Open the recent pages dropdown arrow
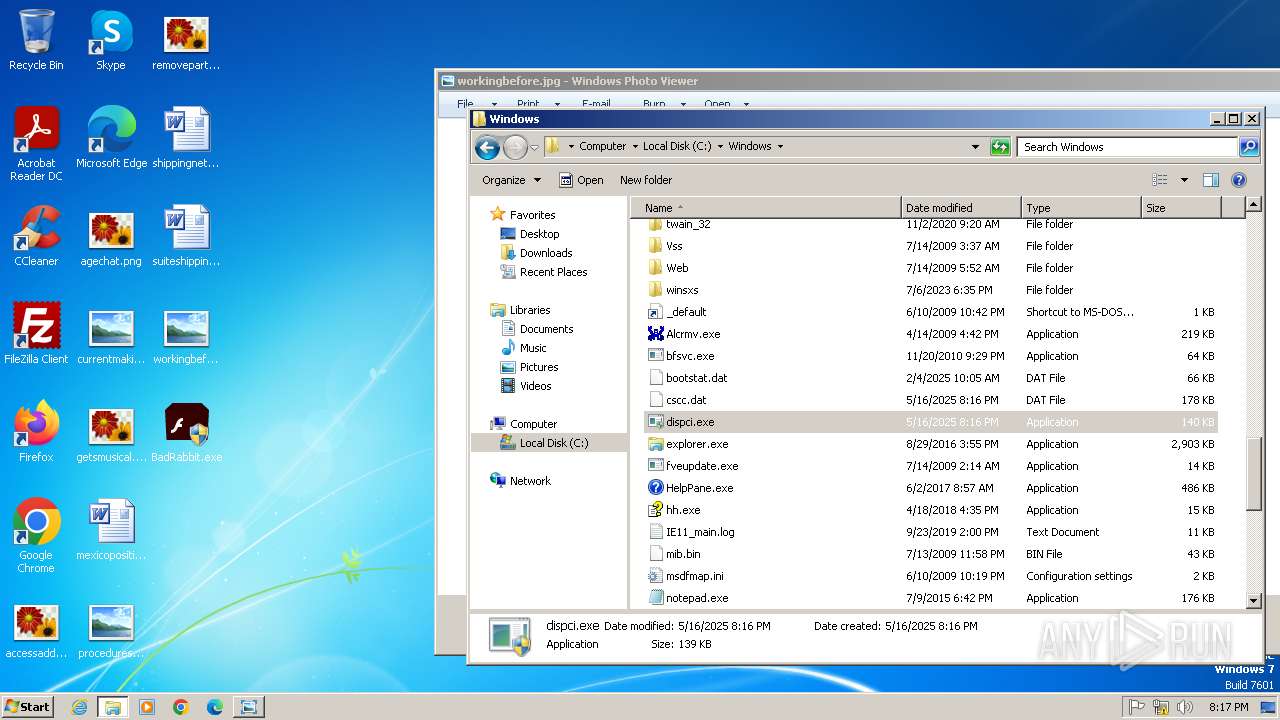1280x720 pixels. tap(534, 147)
